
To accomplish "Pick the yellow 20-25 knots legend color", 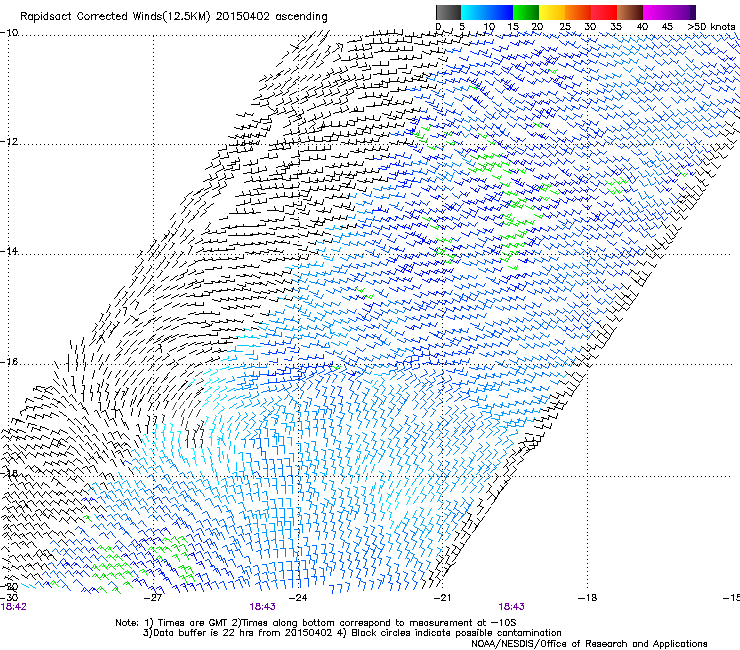I will [x=552, y=12].
